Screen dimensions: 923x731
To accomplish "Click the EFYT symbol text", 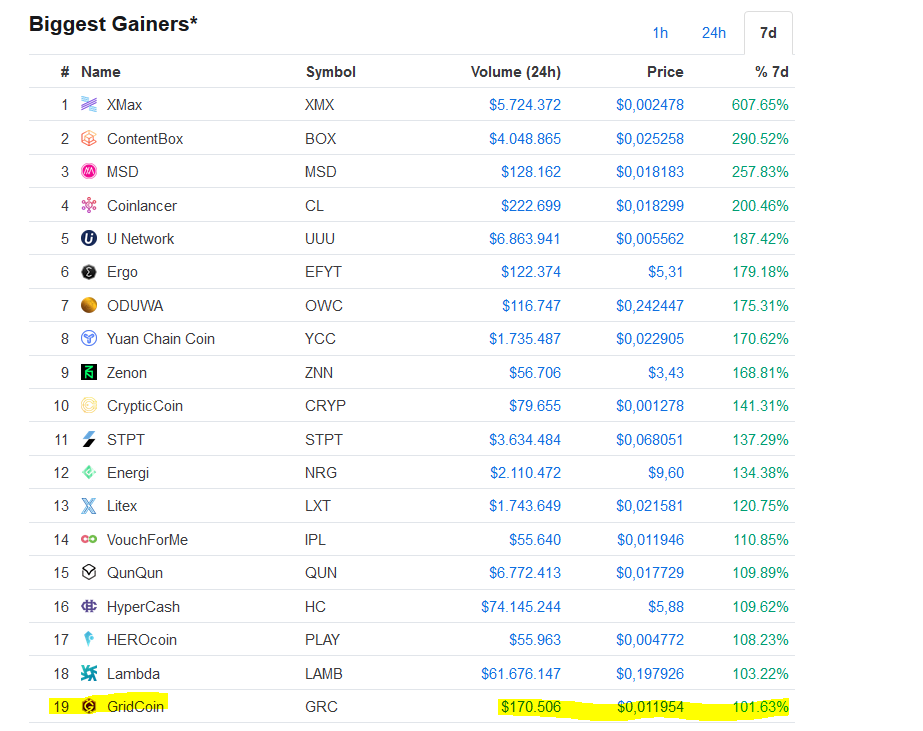I will coord(323,272).
